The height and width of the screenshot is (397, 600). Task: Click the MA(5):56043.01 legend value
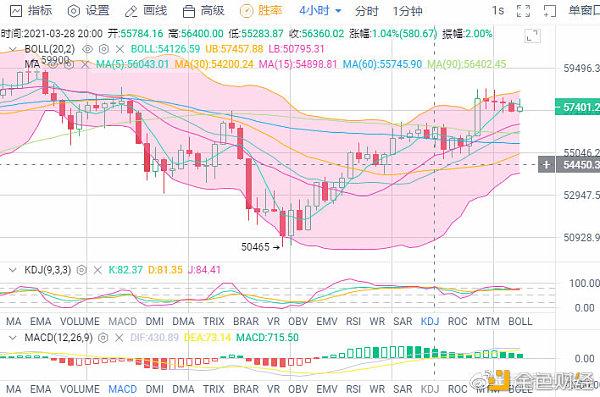pyautogui.click(x=132, y=64)
